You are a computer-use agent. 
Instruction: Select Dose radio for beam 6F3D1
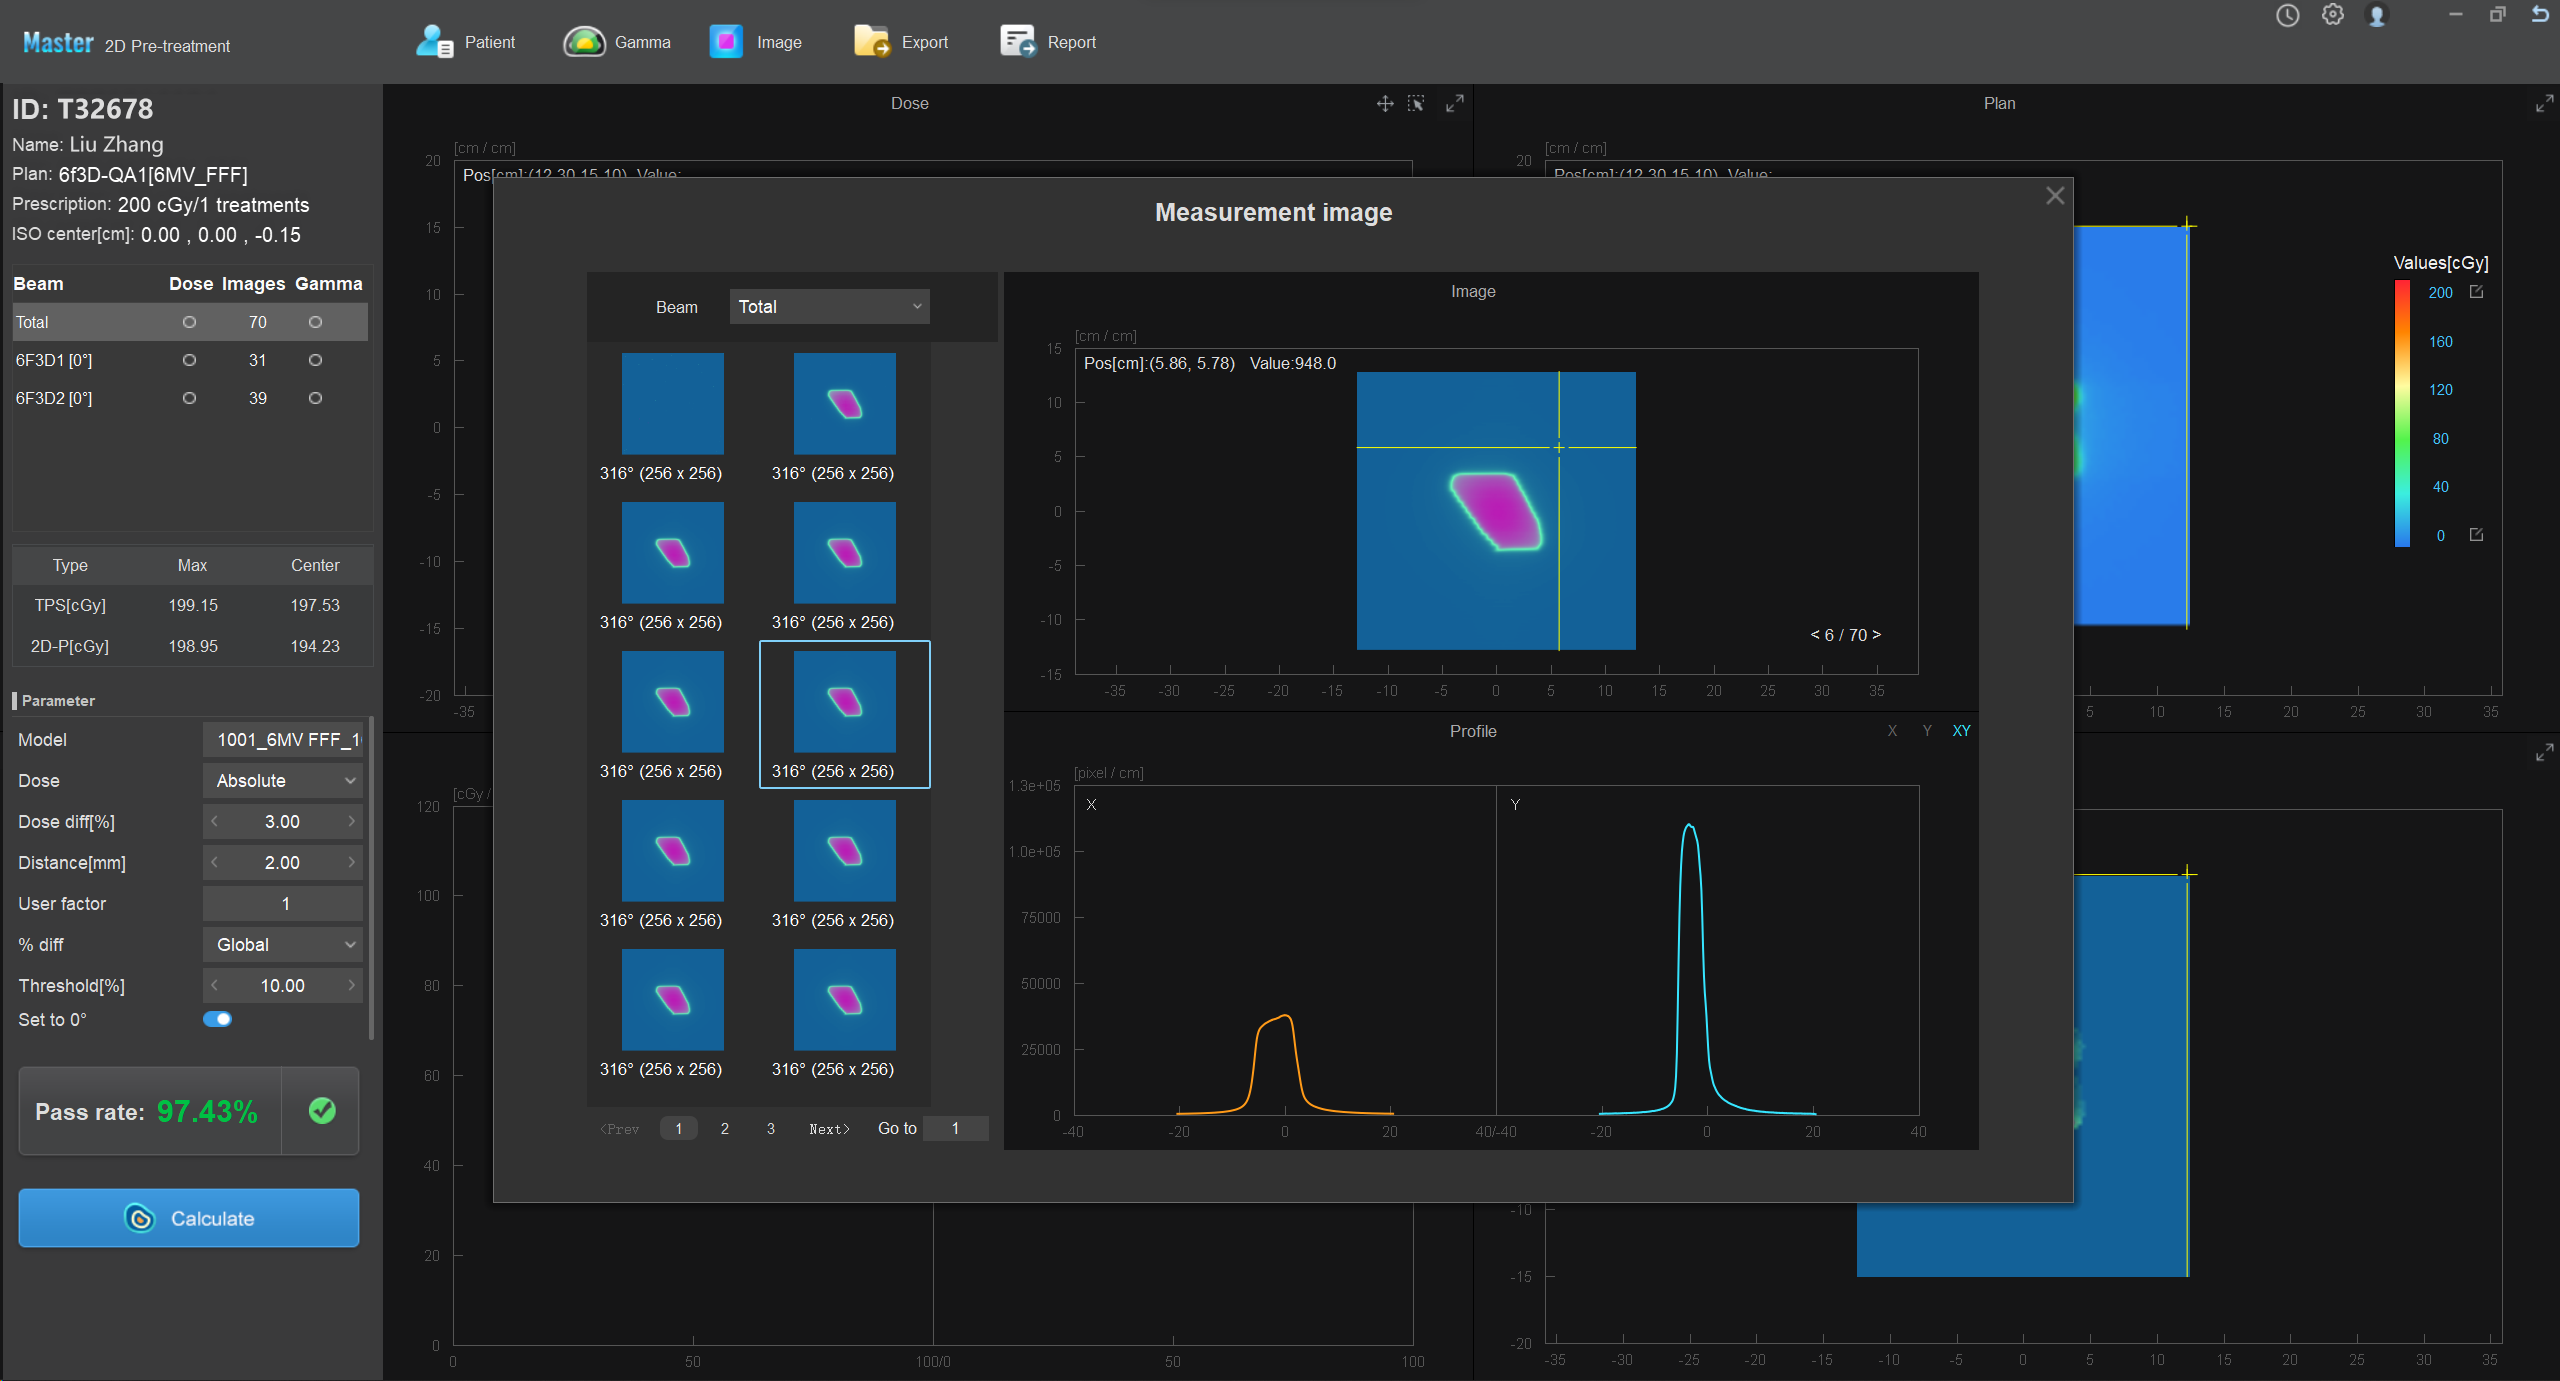tap(189, 360)
